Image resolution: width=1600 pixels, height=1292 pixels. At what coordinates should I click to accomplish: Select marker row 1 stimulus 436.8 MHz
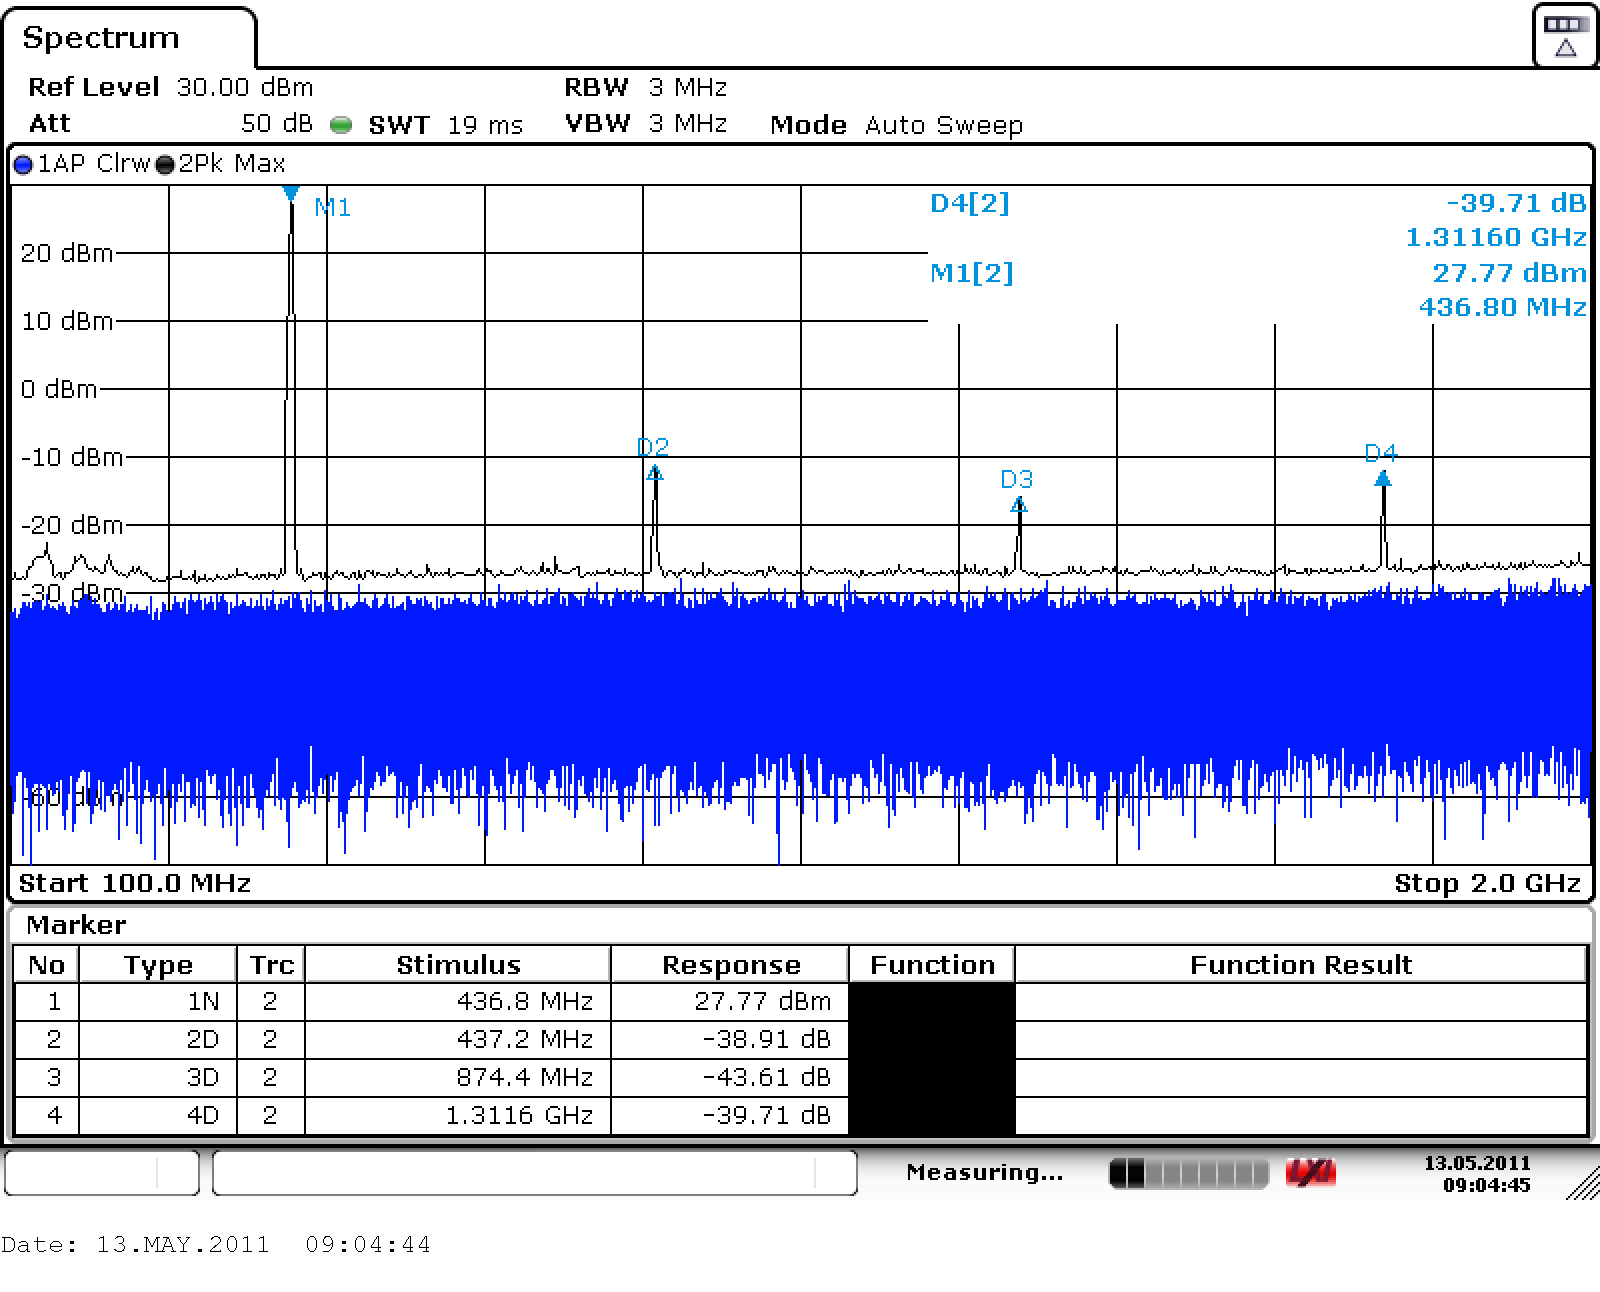(524, 1001)
